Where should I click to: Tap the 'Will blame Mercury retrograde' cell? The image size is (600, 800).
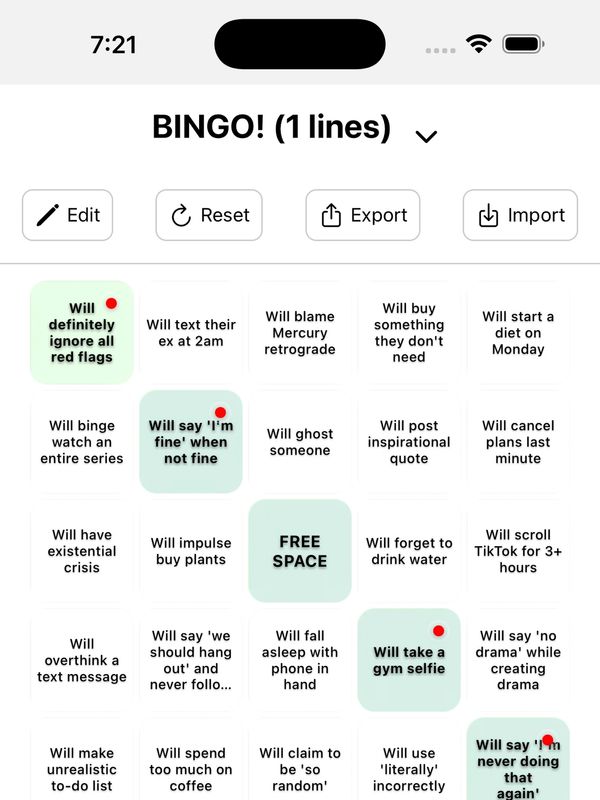[300, 332]
